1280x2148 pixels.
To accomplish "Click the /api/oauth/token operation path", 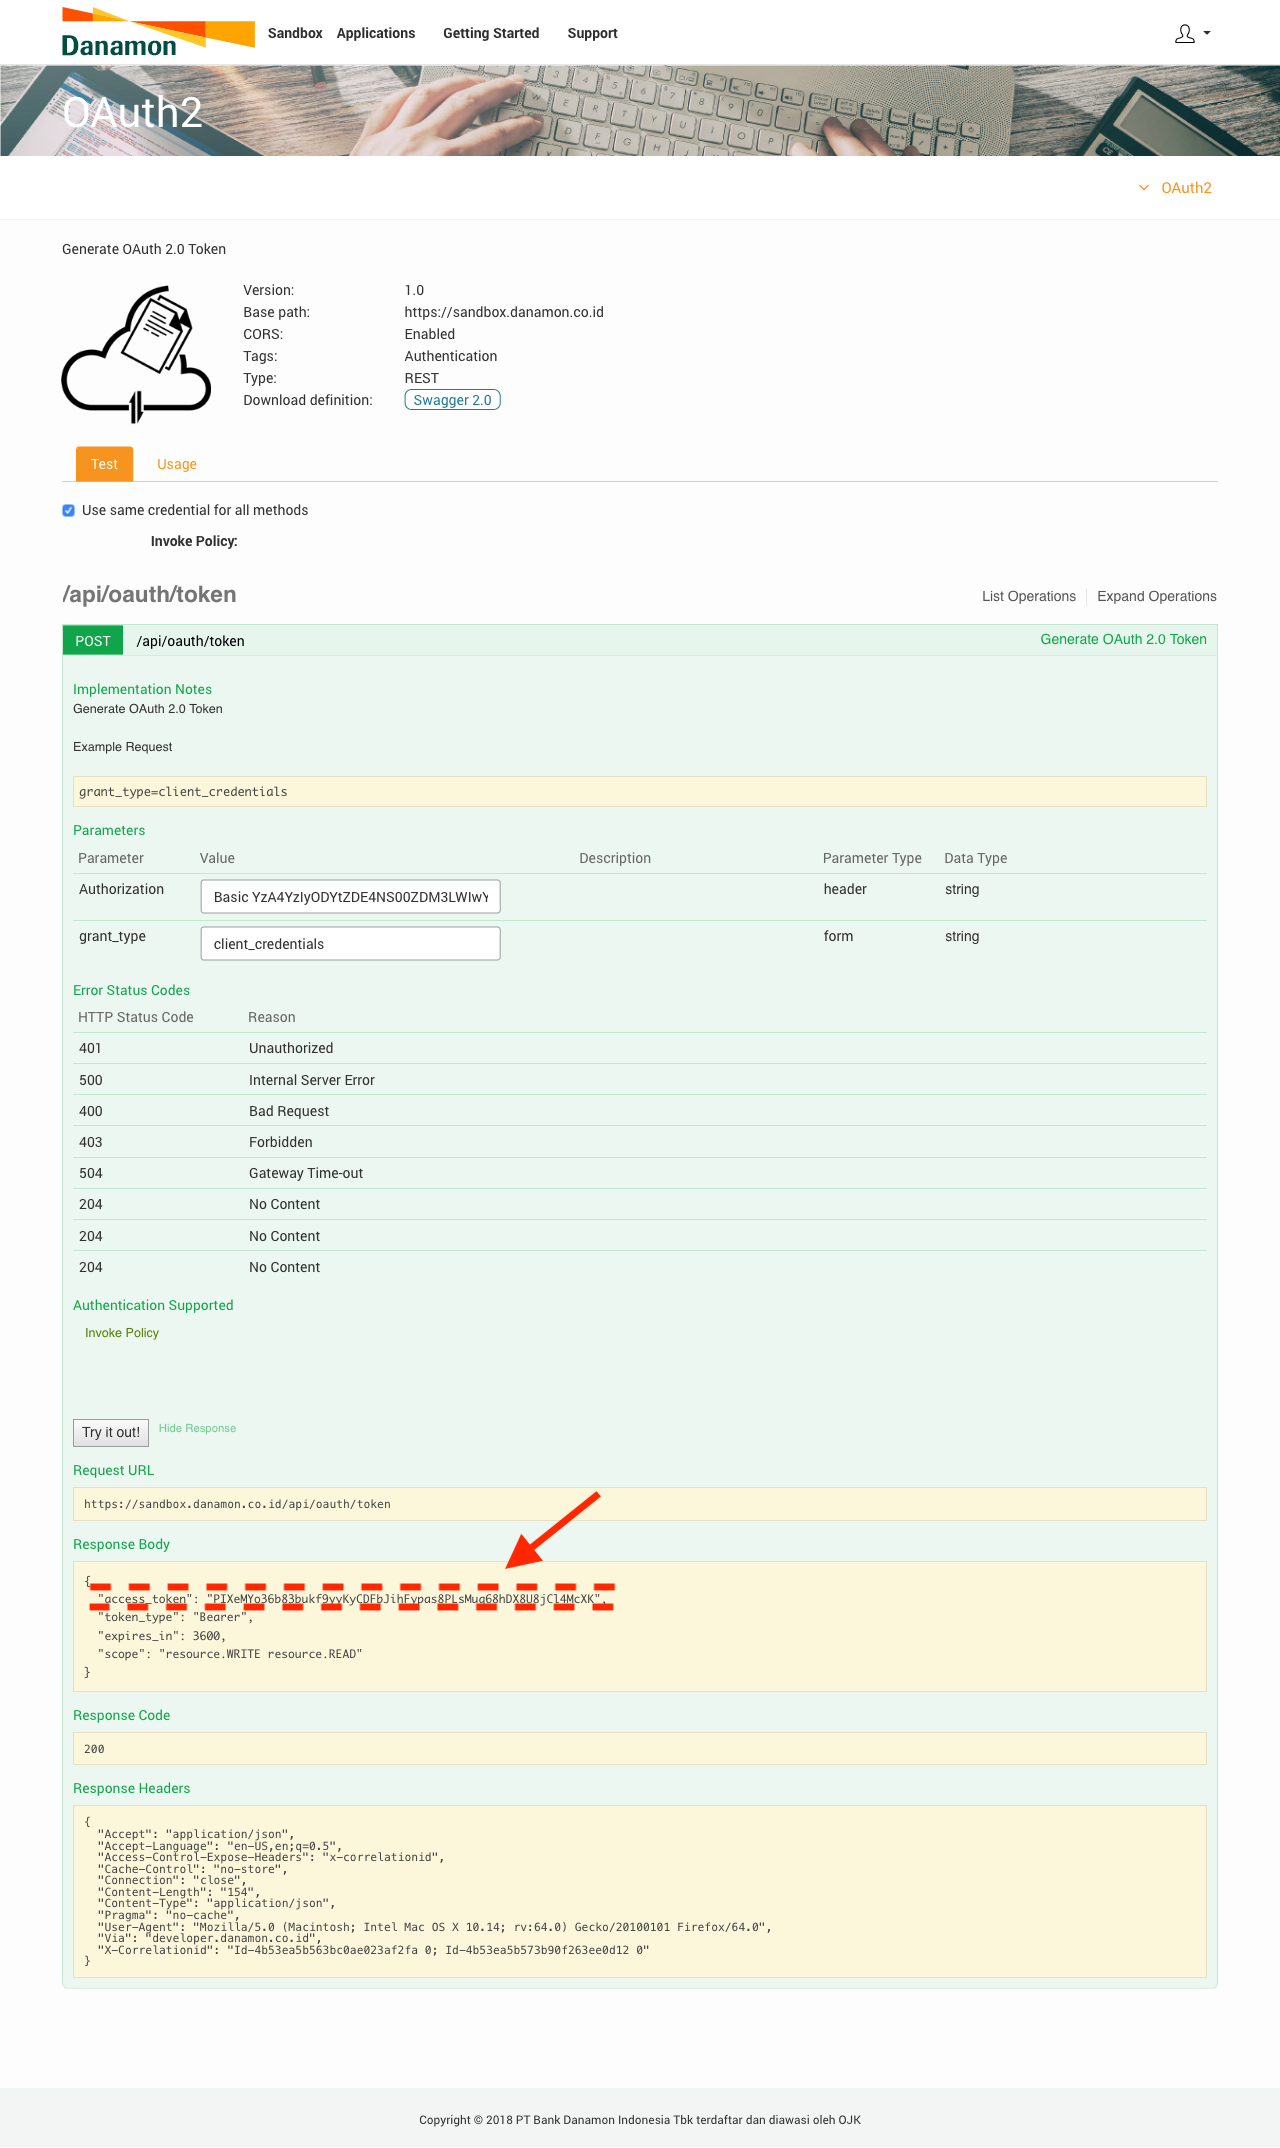I will click(x=190, y=641).
